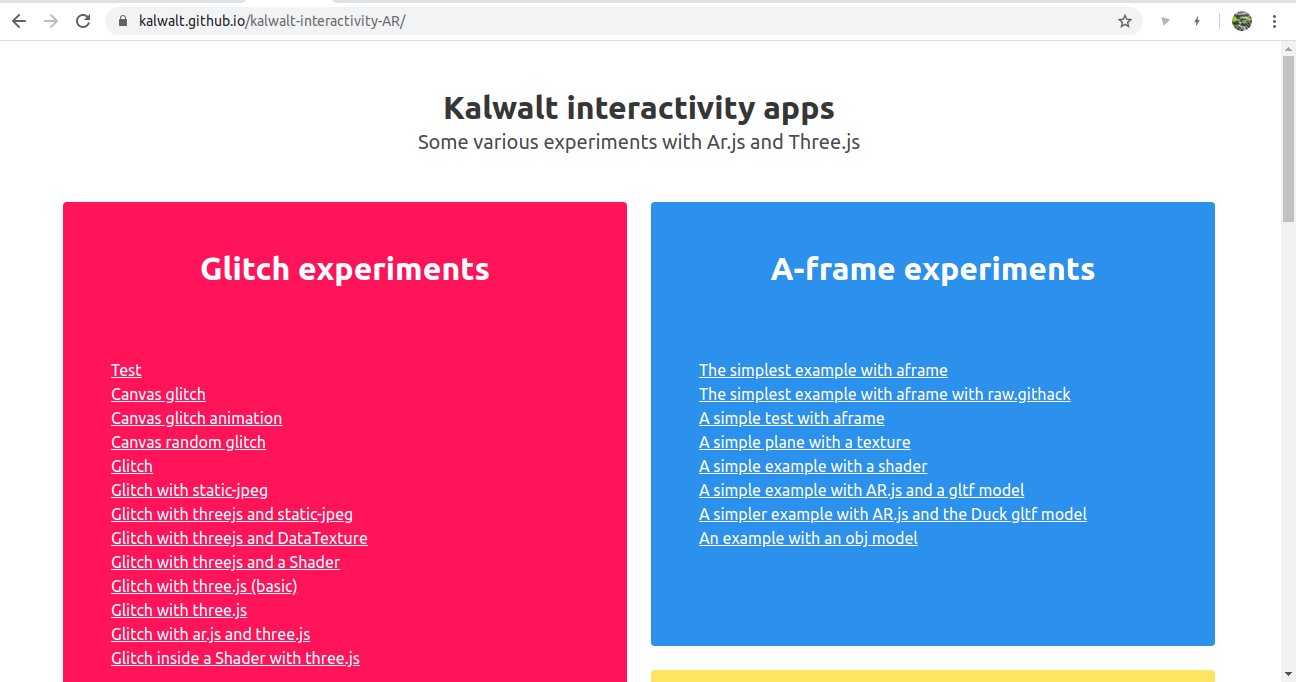This screenshot has width=1296, height=682.
Task: Open simplest aframe example with raw.githack link
Action: coord(885,394)
